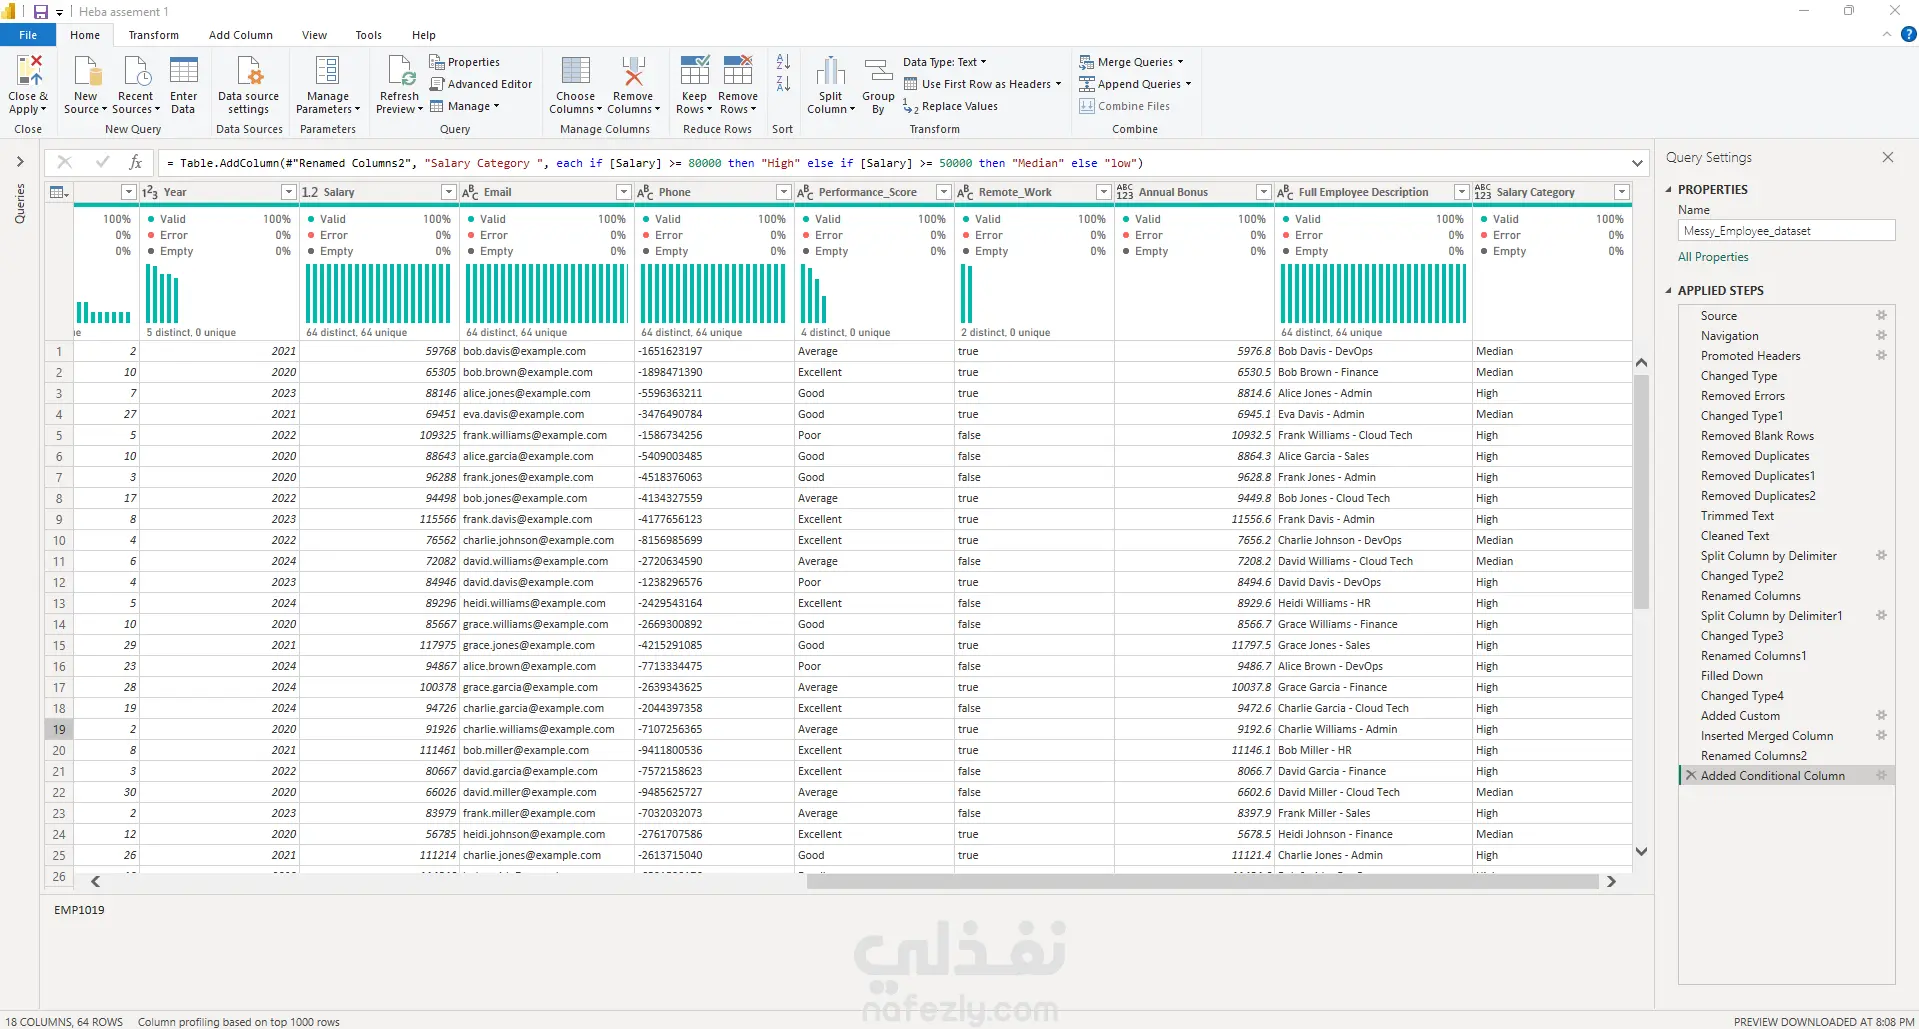Select the Renamed Columns2 step
The image size is (1919, 1029).
tap(1754, 756)
